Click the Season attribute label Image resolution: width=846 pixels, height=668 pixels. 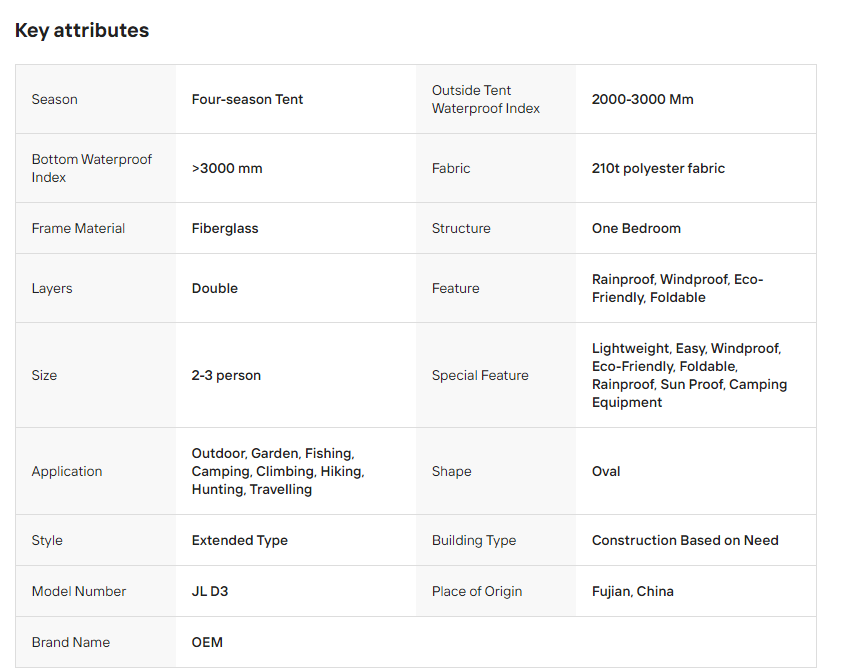(x=54, y=99)
